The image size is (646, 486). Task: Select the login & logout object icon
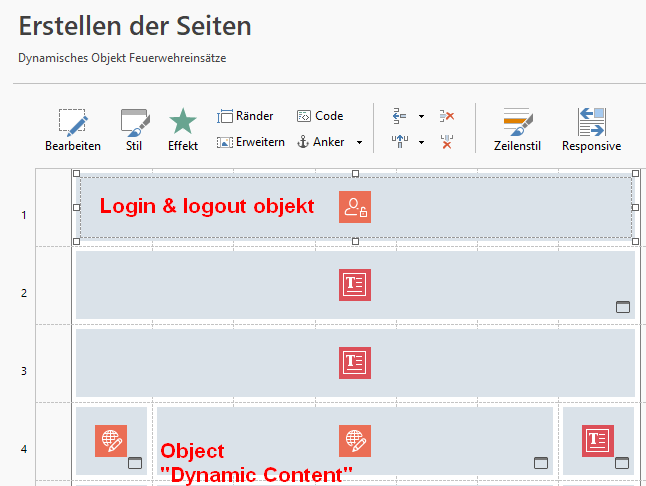tap(355, 207)
